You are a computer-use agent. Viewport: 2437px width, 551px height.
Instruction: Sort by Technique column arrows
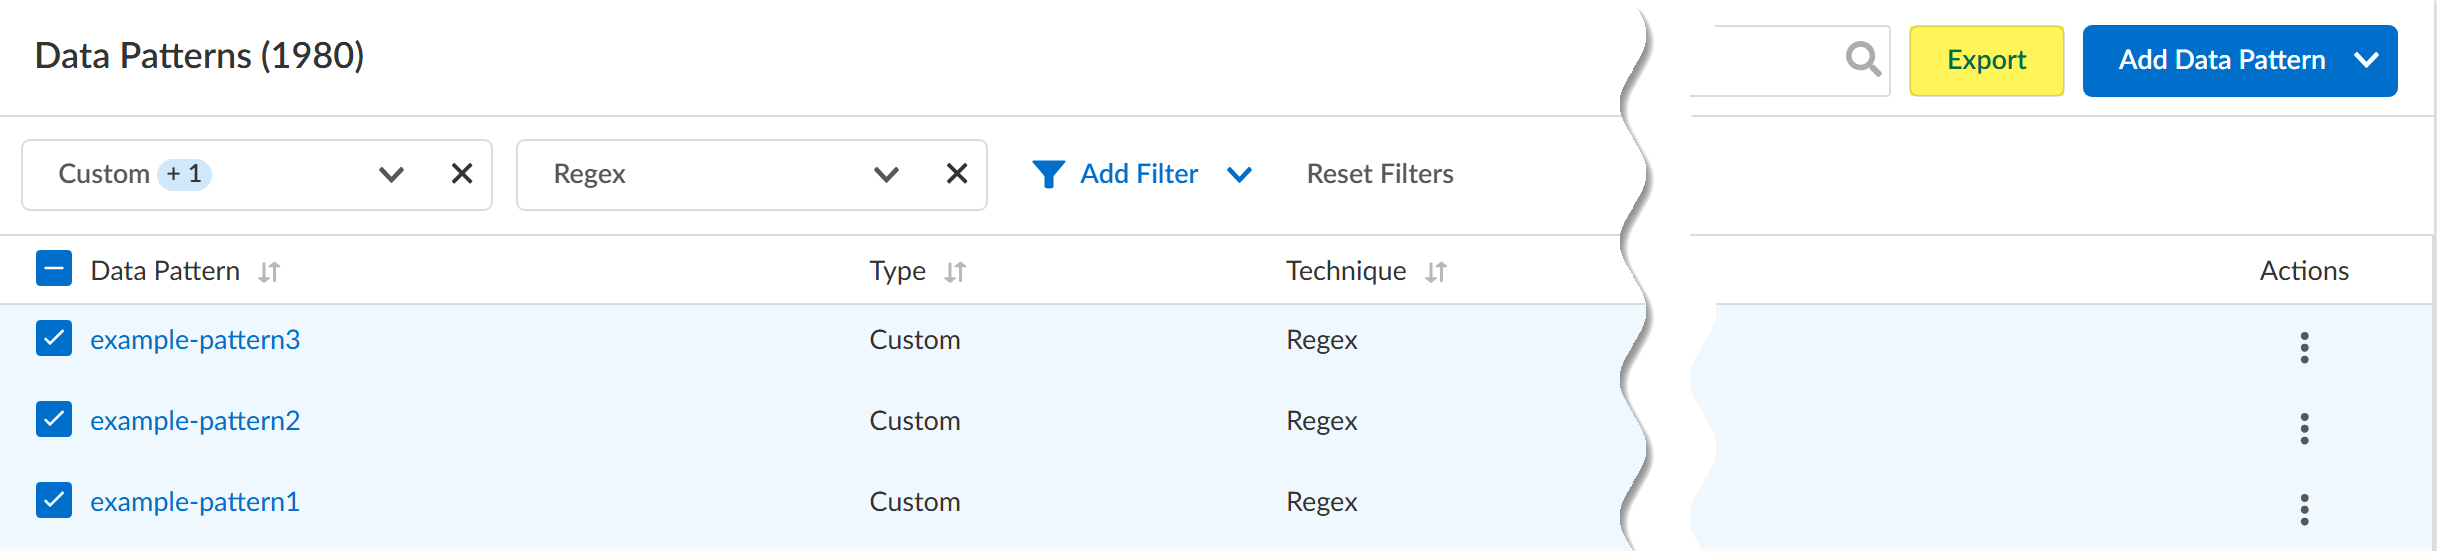pyautogui.click(x=1436, y=272)
